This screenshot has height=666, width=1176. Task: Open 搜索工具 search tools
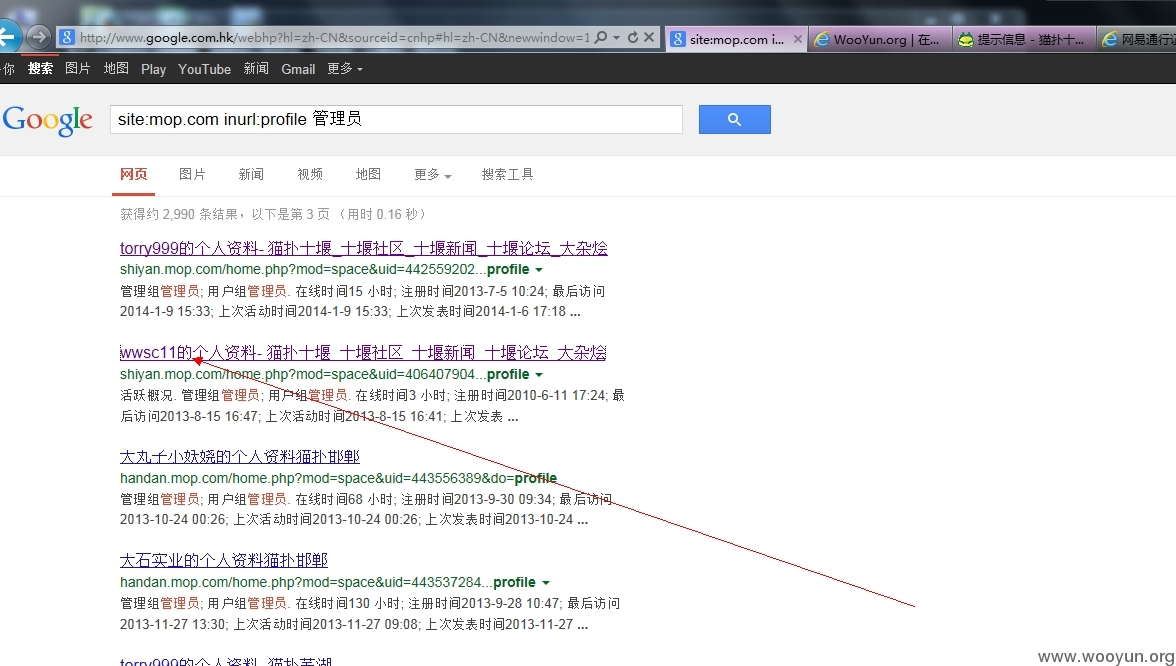(x=507, y=175)
